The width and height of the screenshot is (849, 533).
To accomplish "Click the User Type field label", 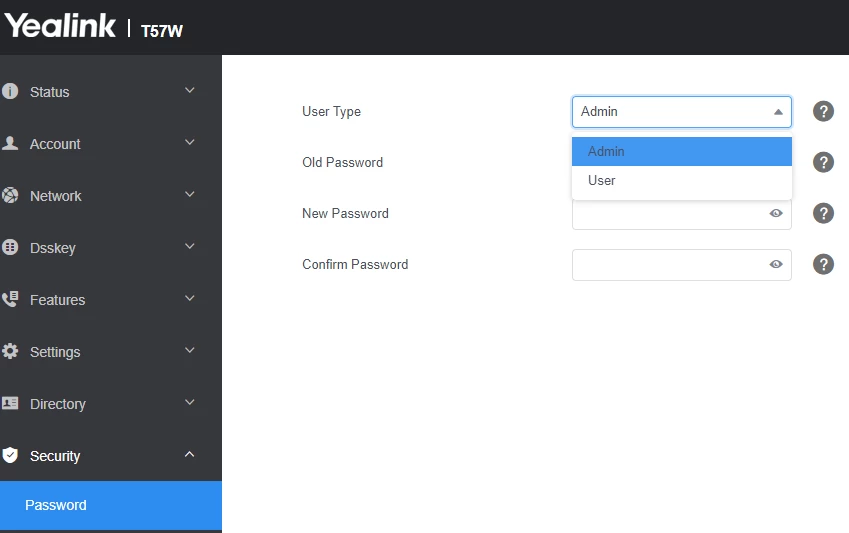I will point(331,112).
